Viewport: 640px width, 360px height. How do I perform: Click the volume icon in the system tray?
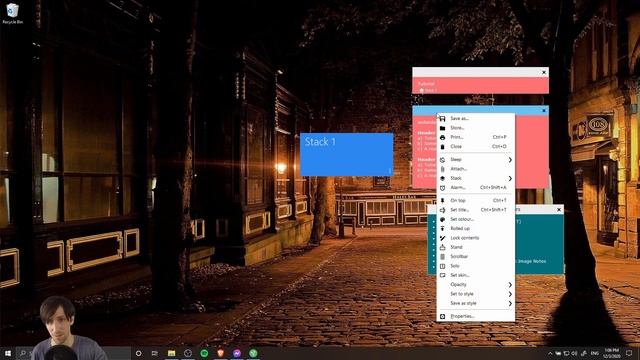coord(574,353)
